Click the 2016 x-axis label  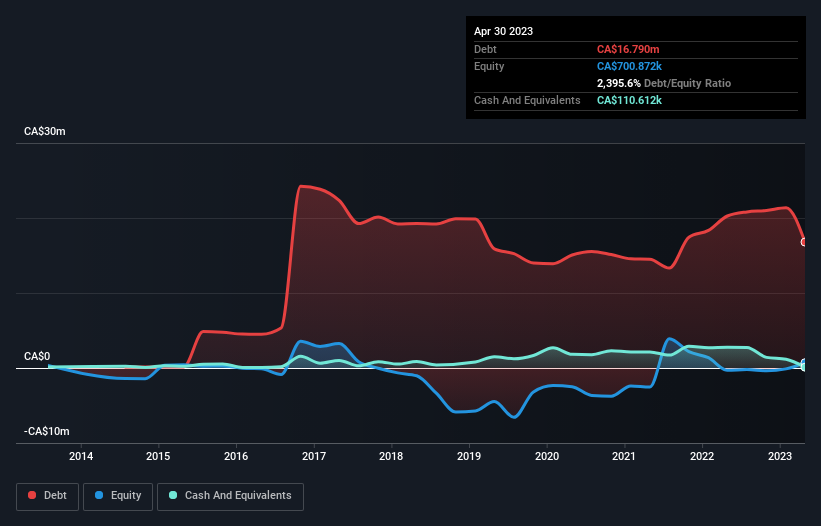(x=236, y=456)
